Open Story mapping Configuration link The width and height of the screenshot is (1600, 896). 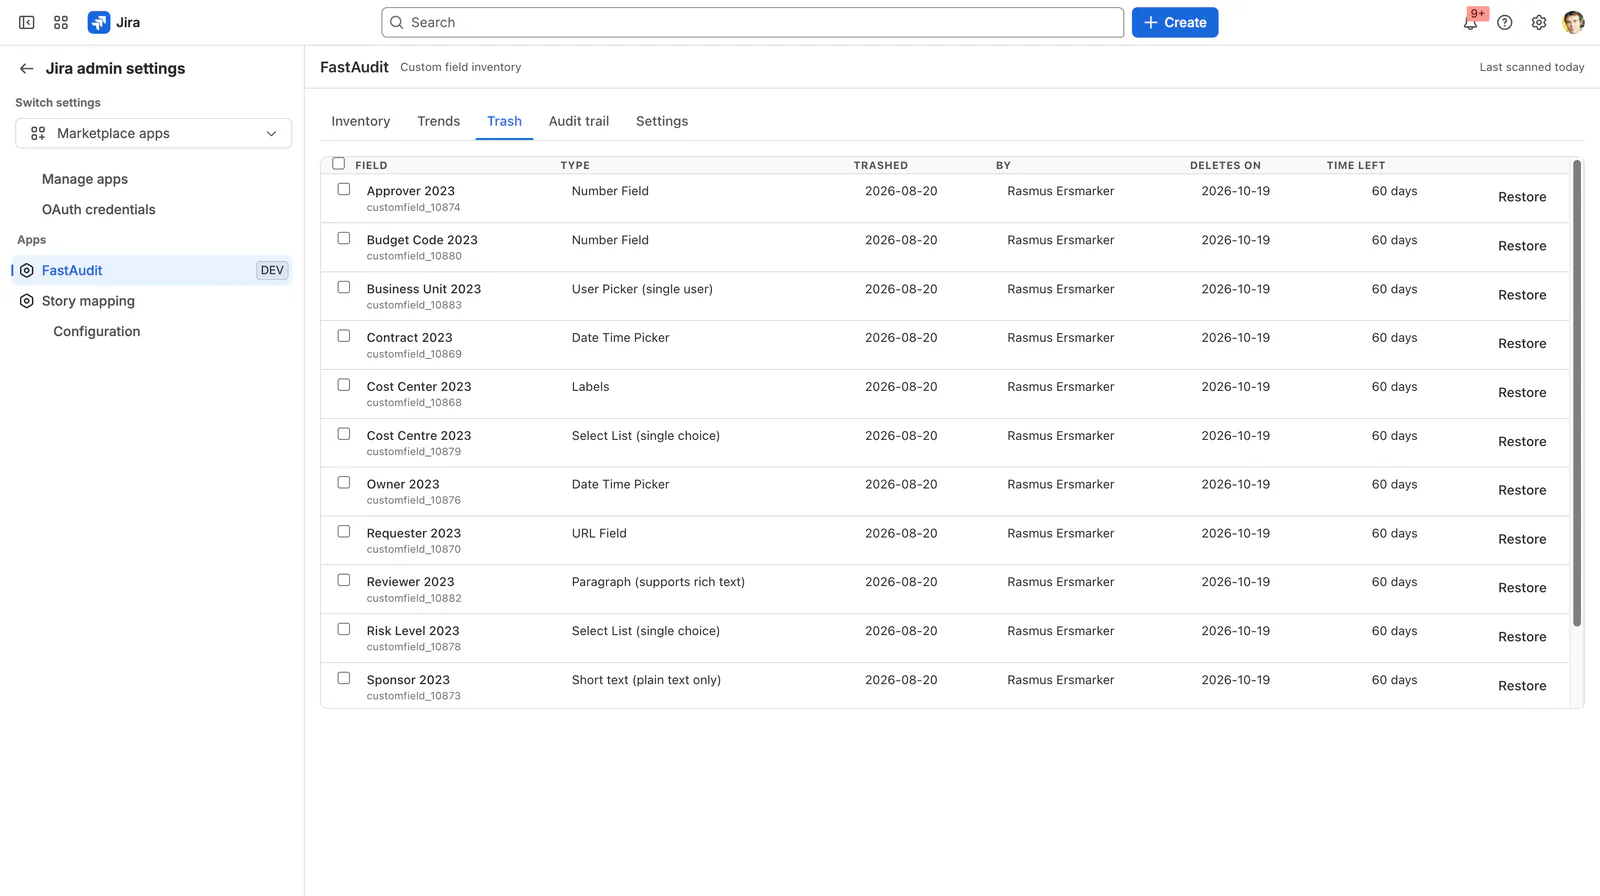pos(97,331)
